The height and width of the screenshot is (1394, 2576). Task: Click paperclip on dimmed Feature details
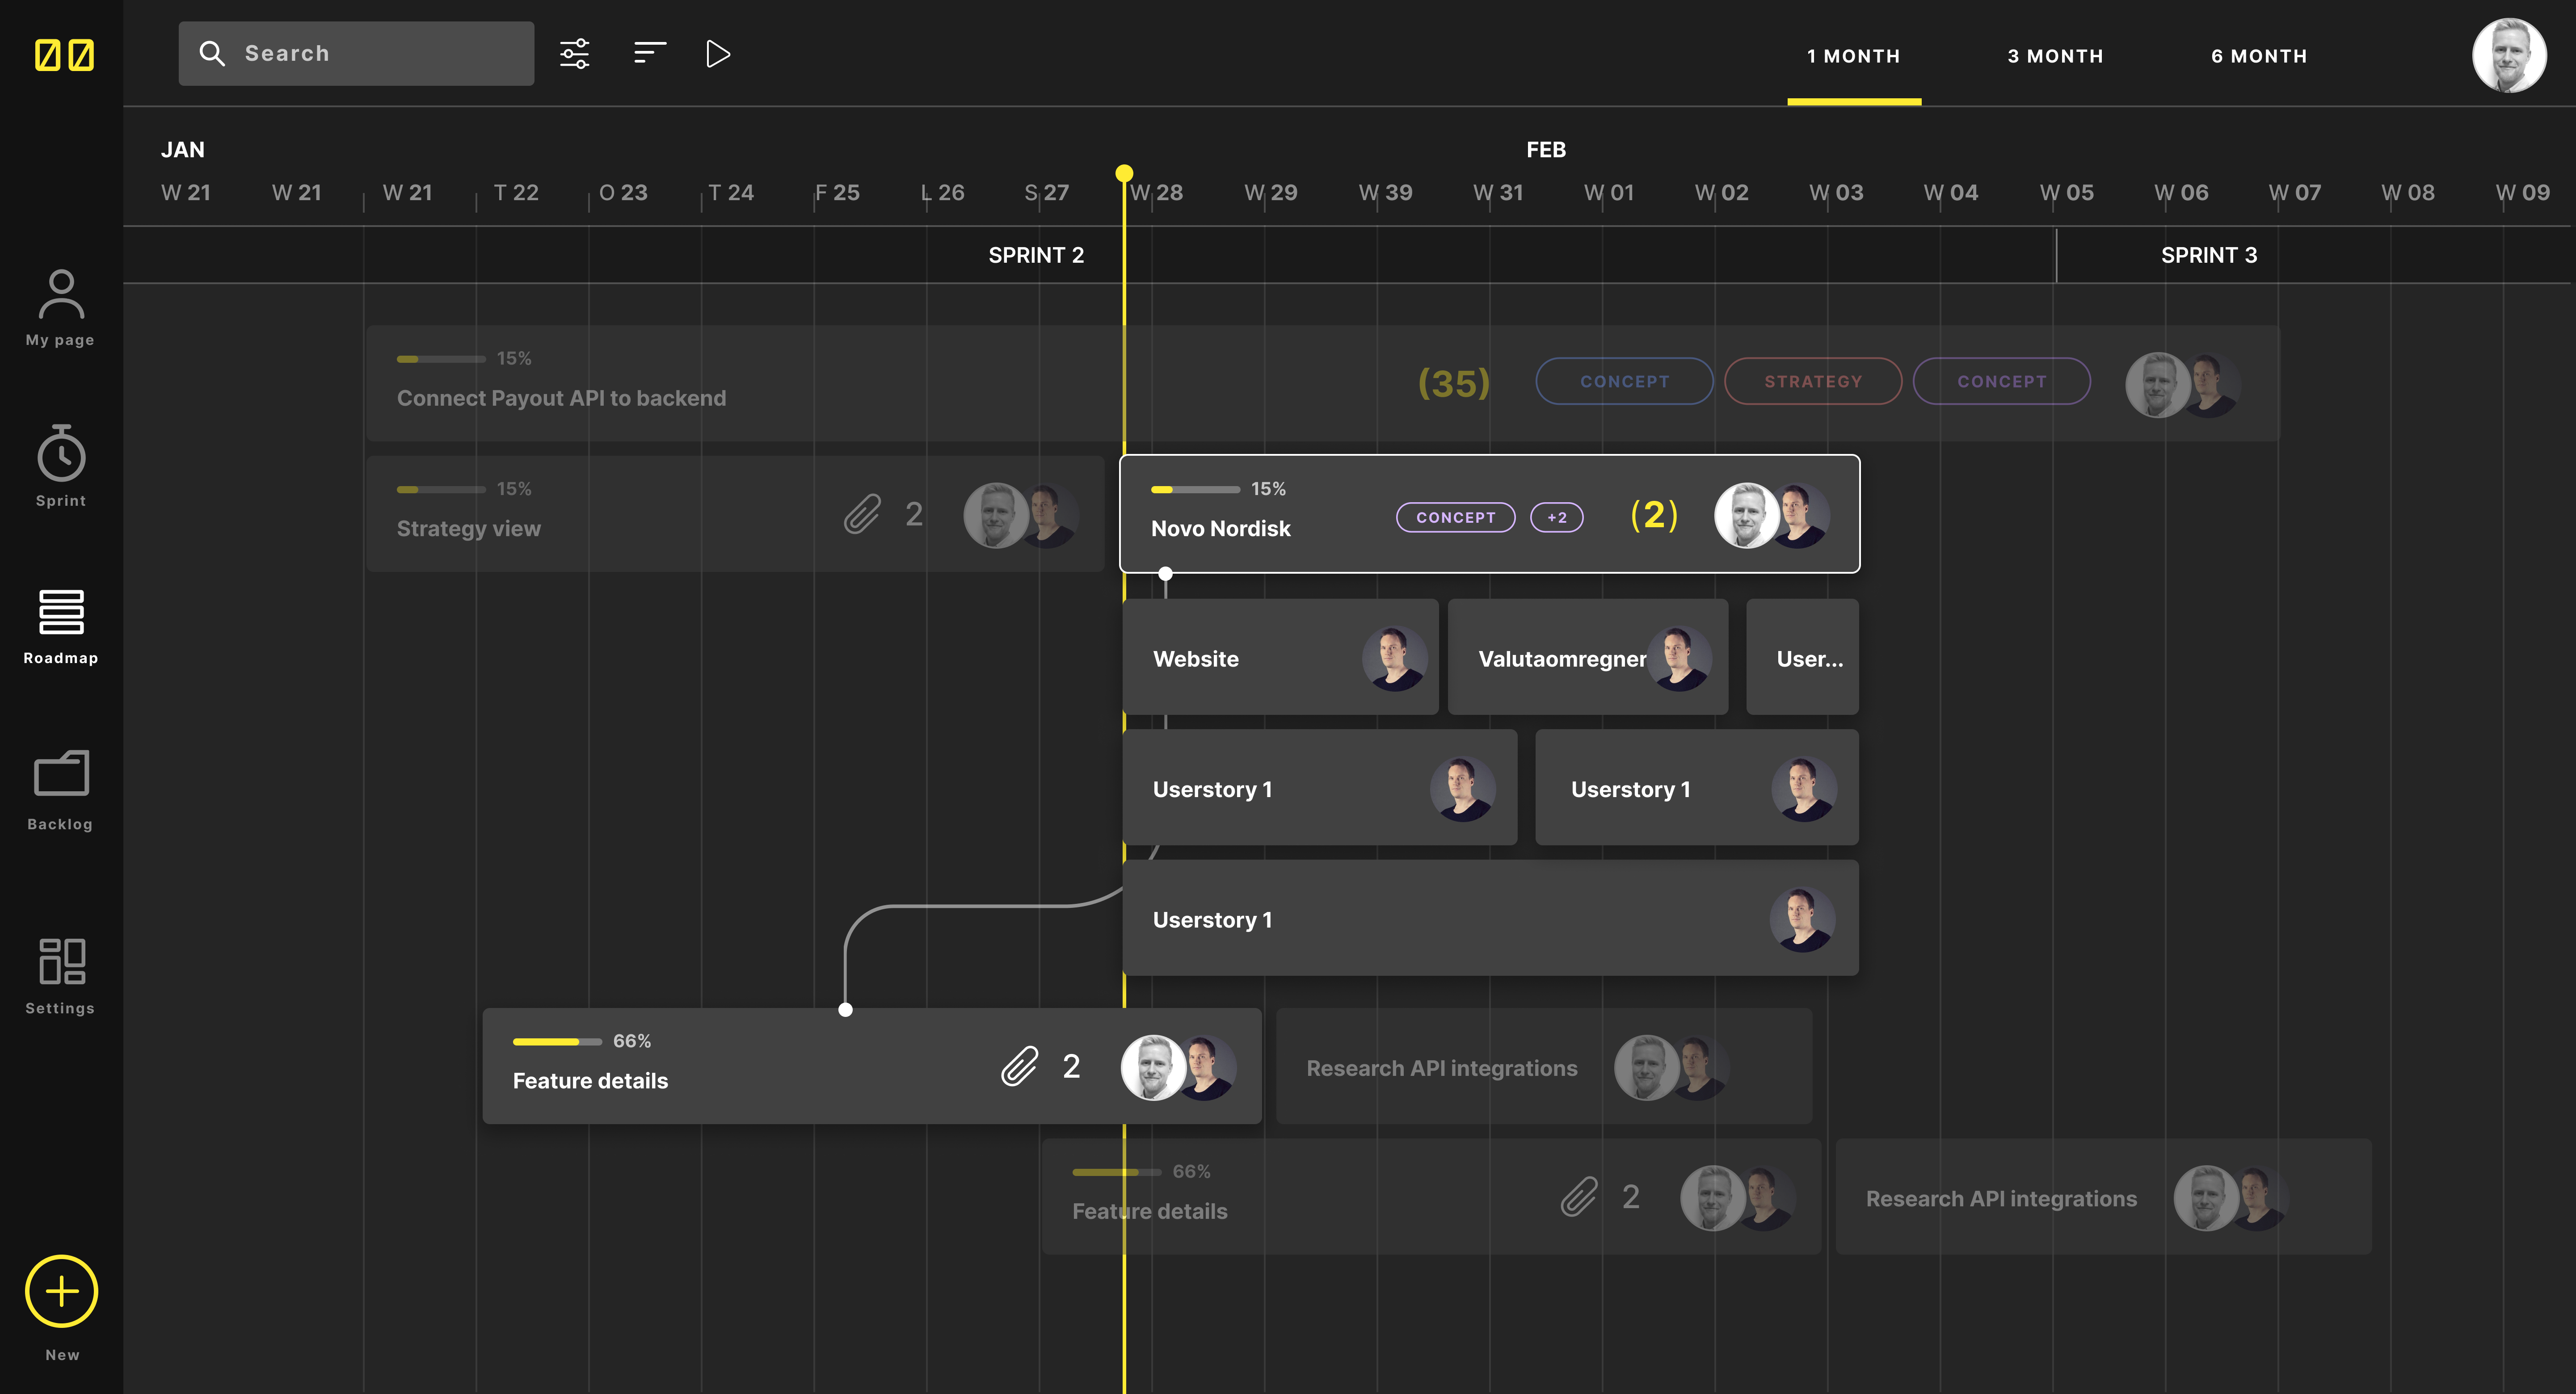click(1579, 1197)
